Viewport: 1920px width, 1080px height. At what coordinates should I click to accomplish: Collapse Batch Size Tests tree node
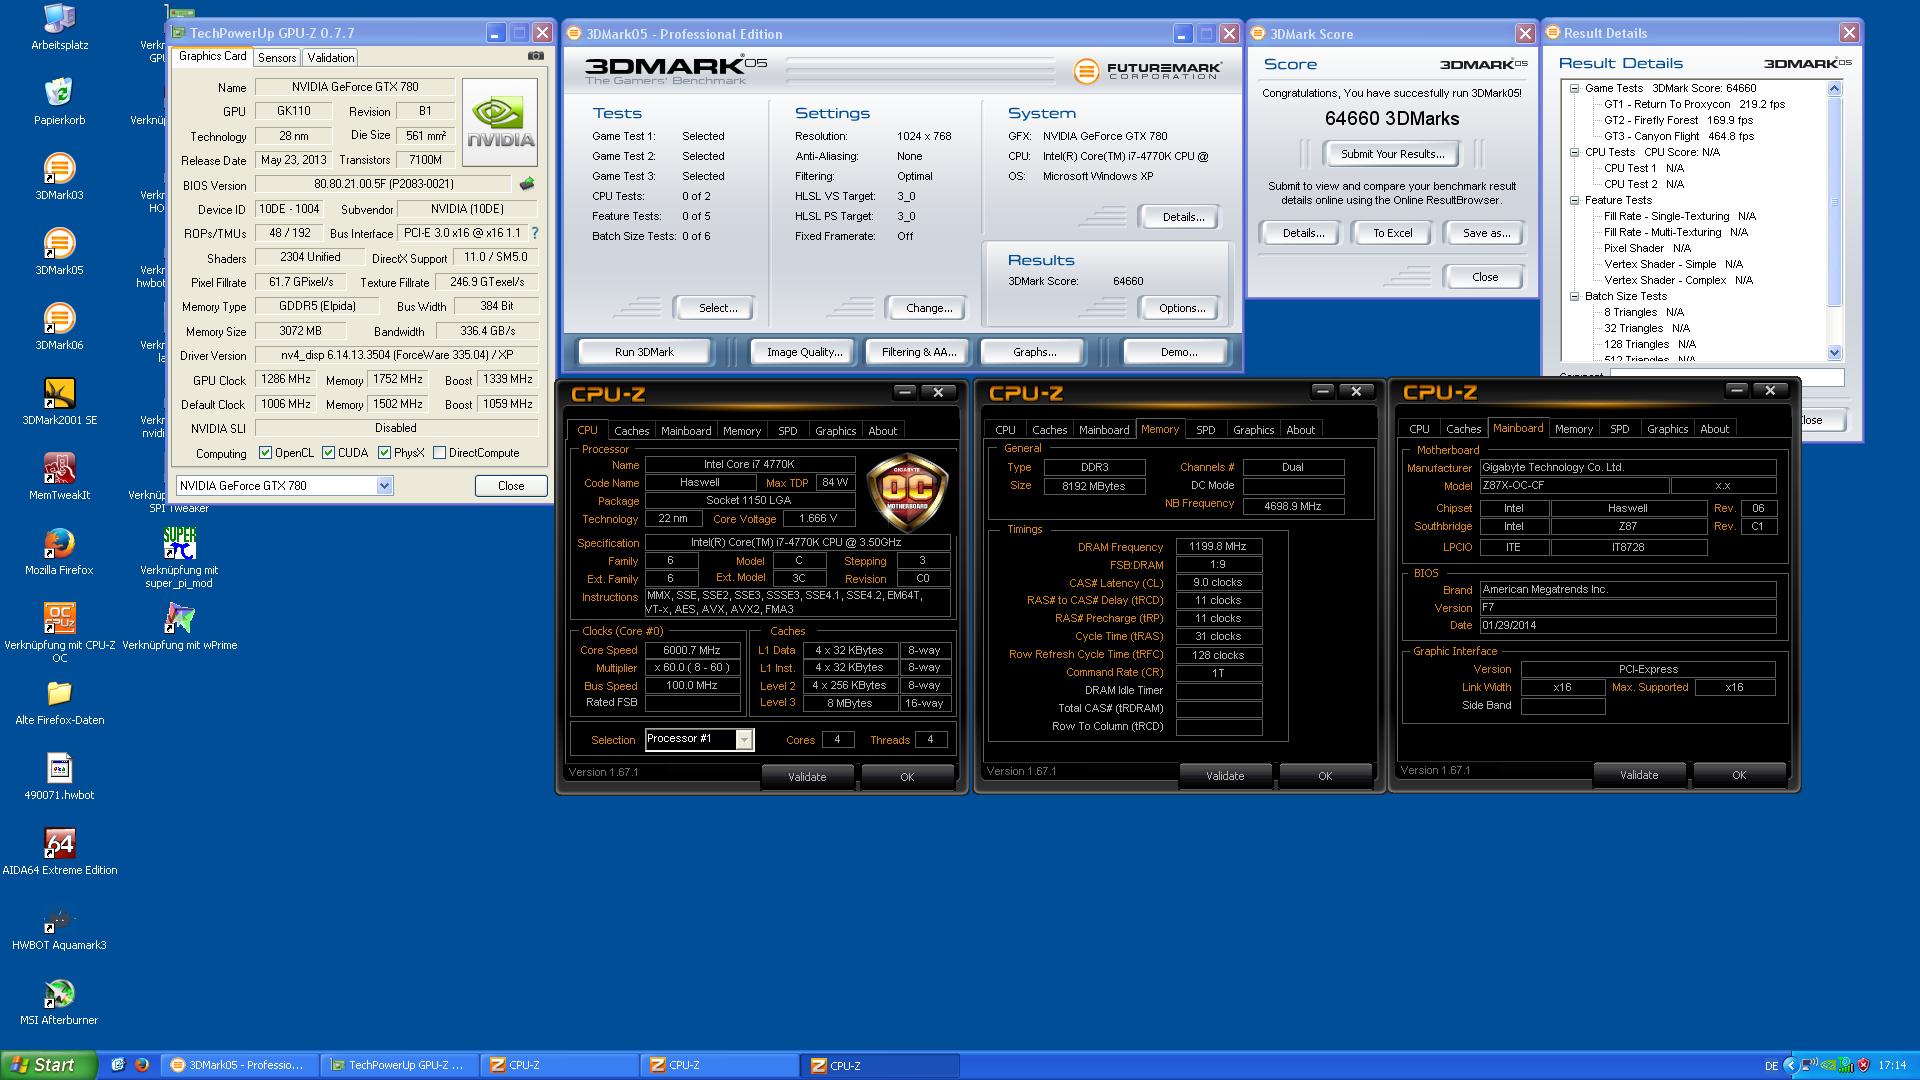(x=1574, y=296)
